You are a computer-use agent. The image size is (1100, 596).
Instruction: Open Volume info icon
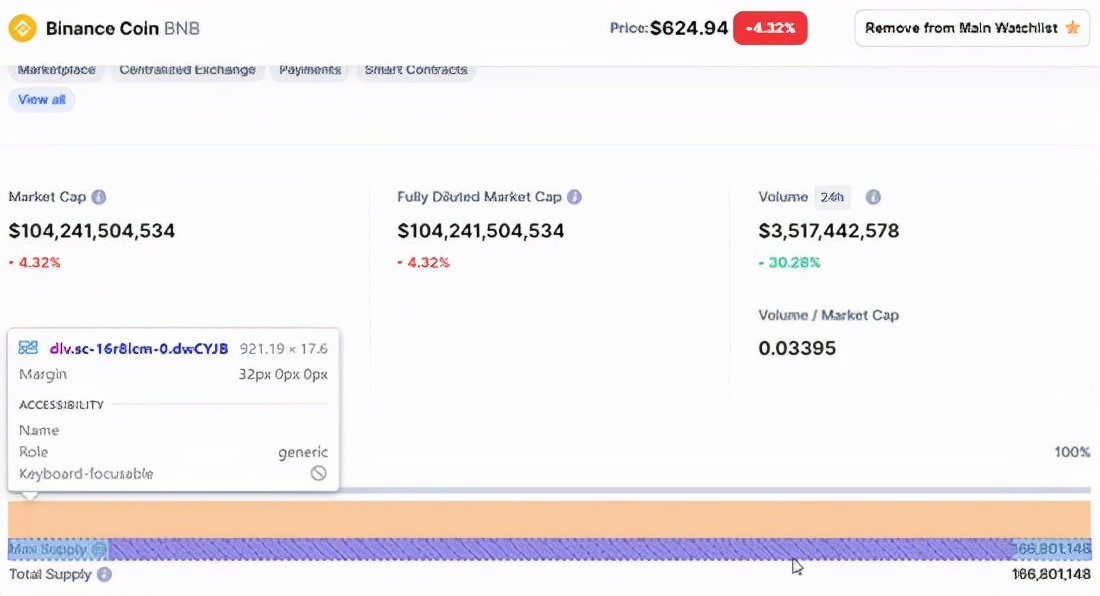coord(873,197)
